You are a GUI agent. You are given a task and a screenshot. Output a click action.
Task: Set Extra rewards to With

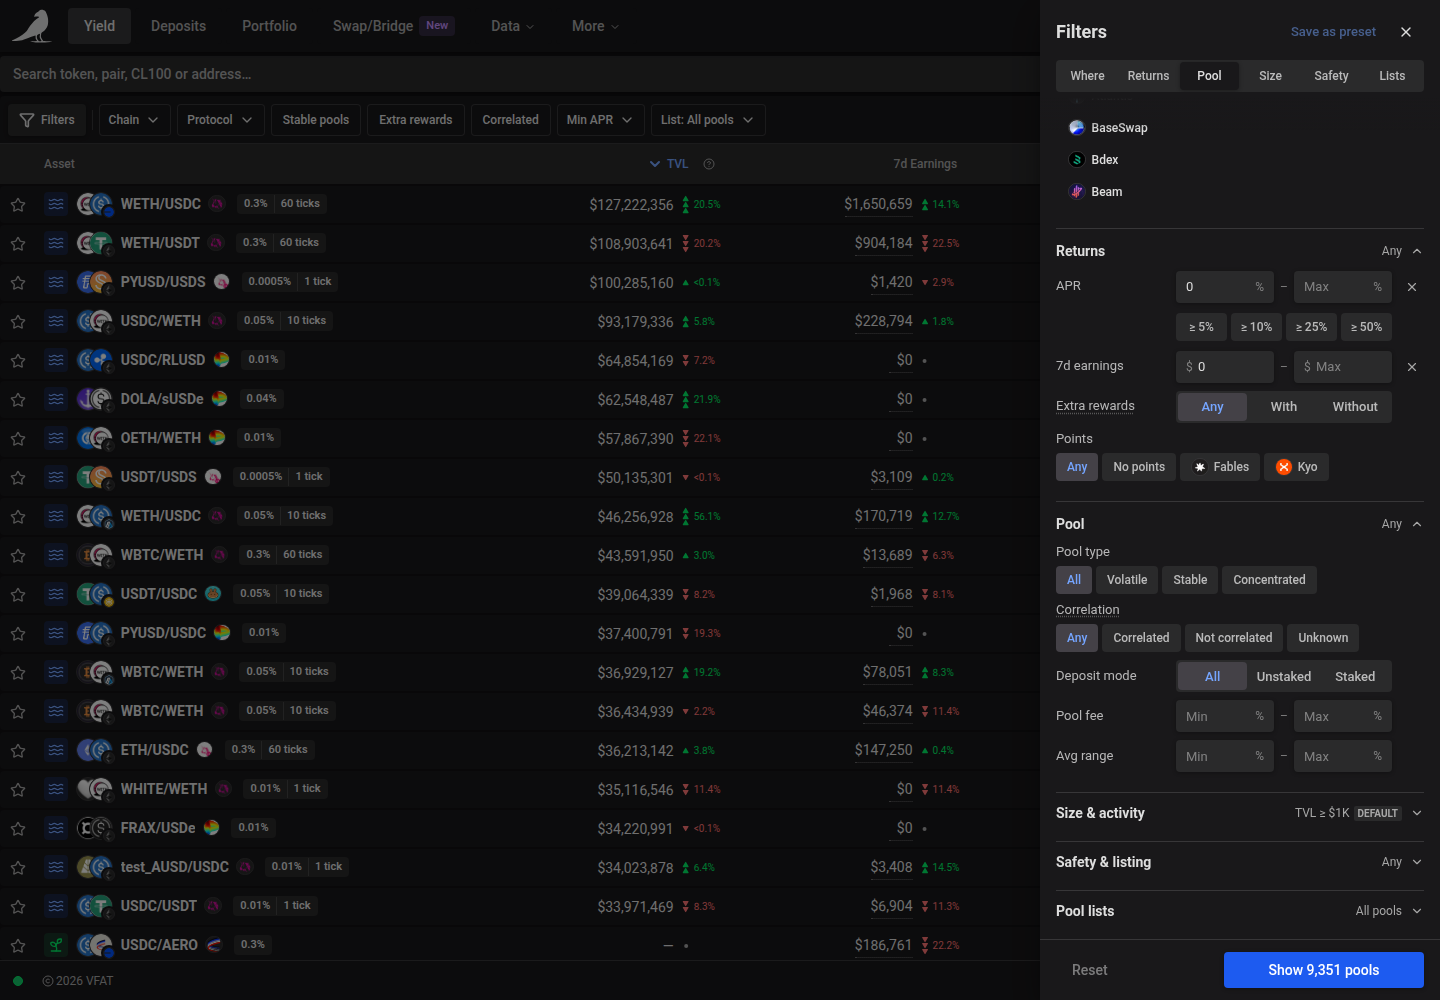[1283, 407]
